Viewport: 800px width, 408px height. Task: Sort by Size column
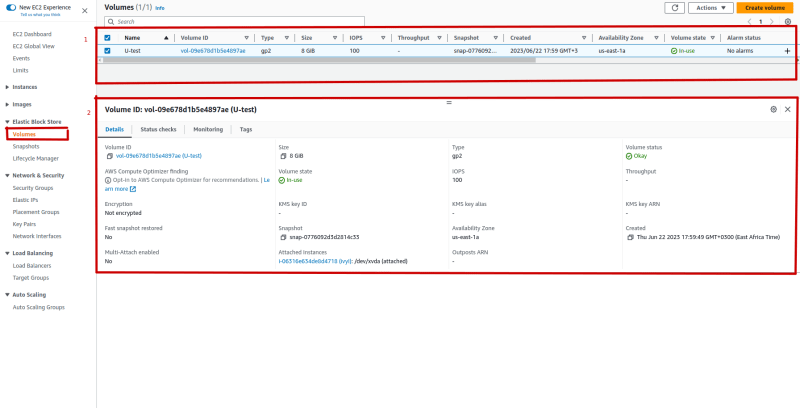(x=335, y=38)
